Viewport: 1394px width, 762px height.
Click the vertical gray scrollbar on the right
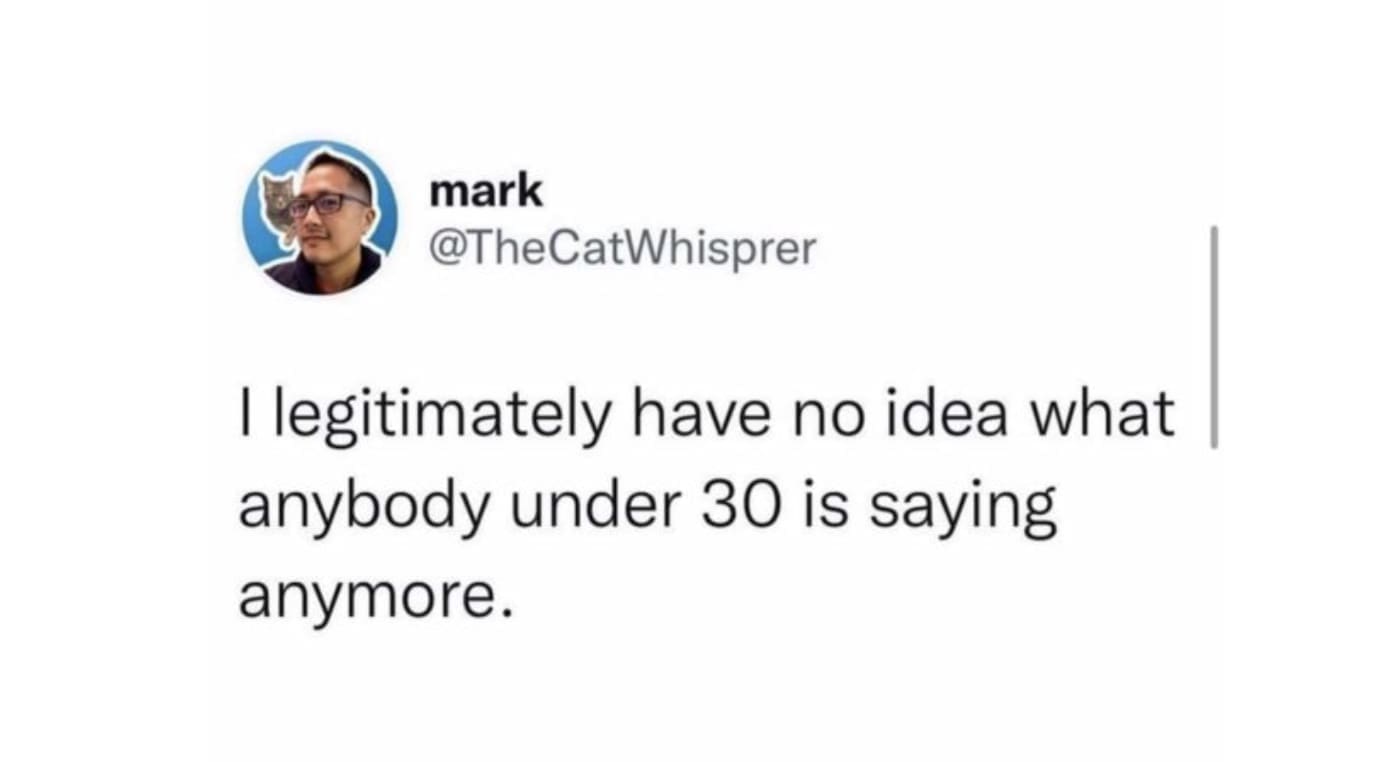tap(1213, 337)
